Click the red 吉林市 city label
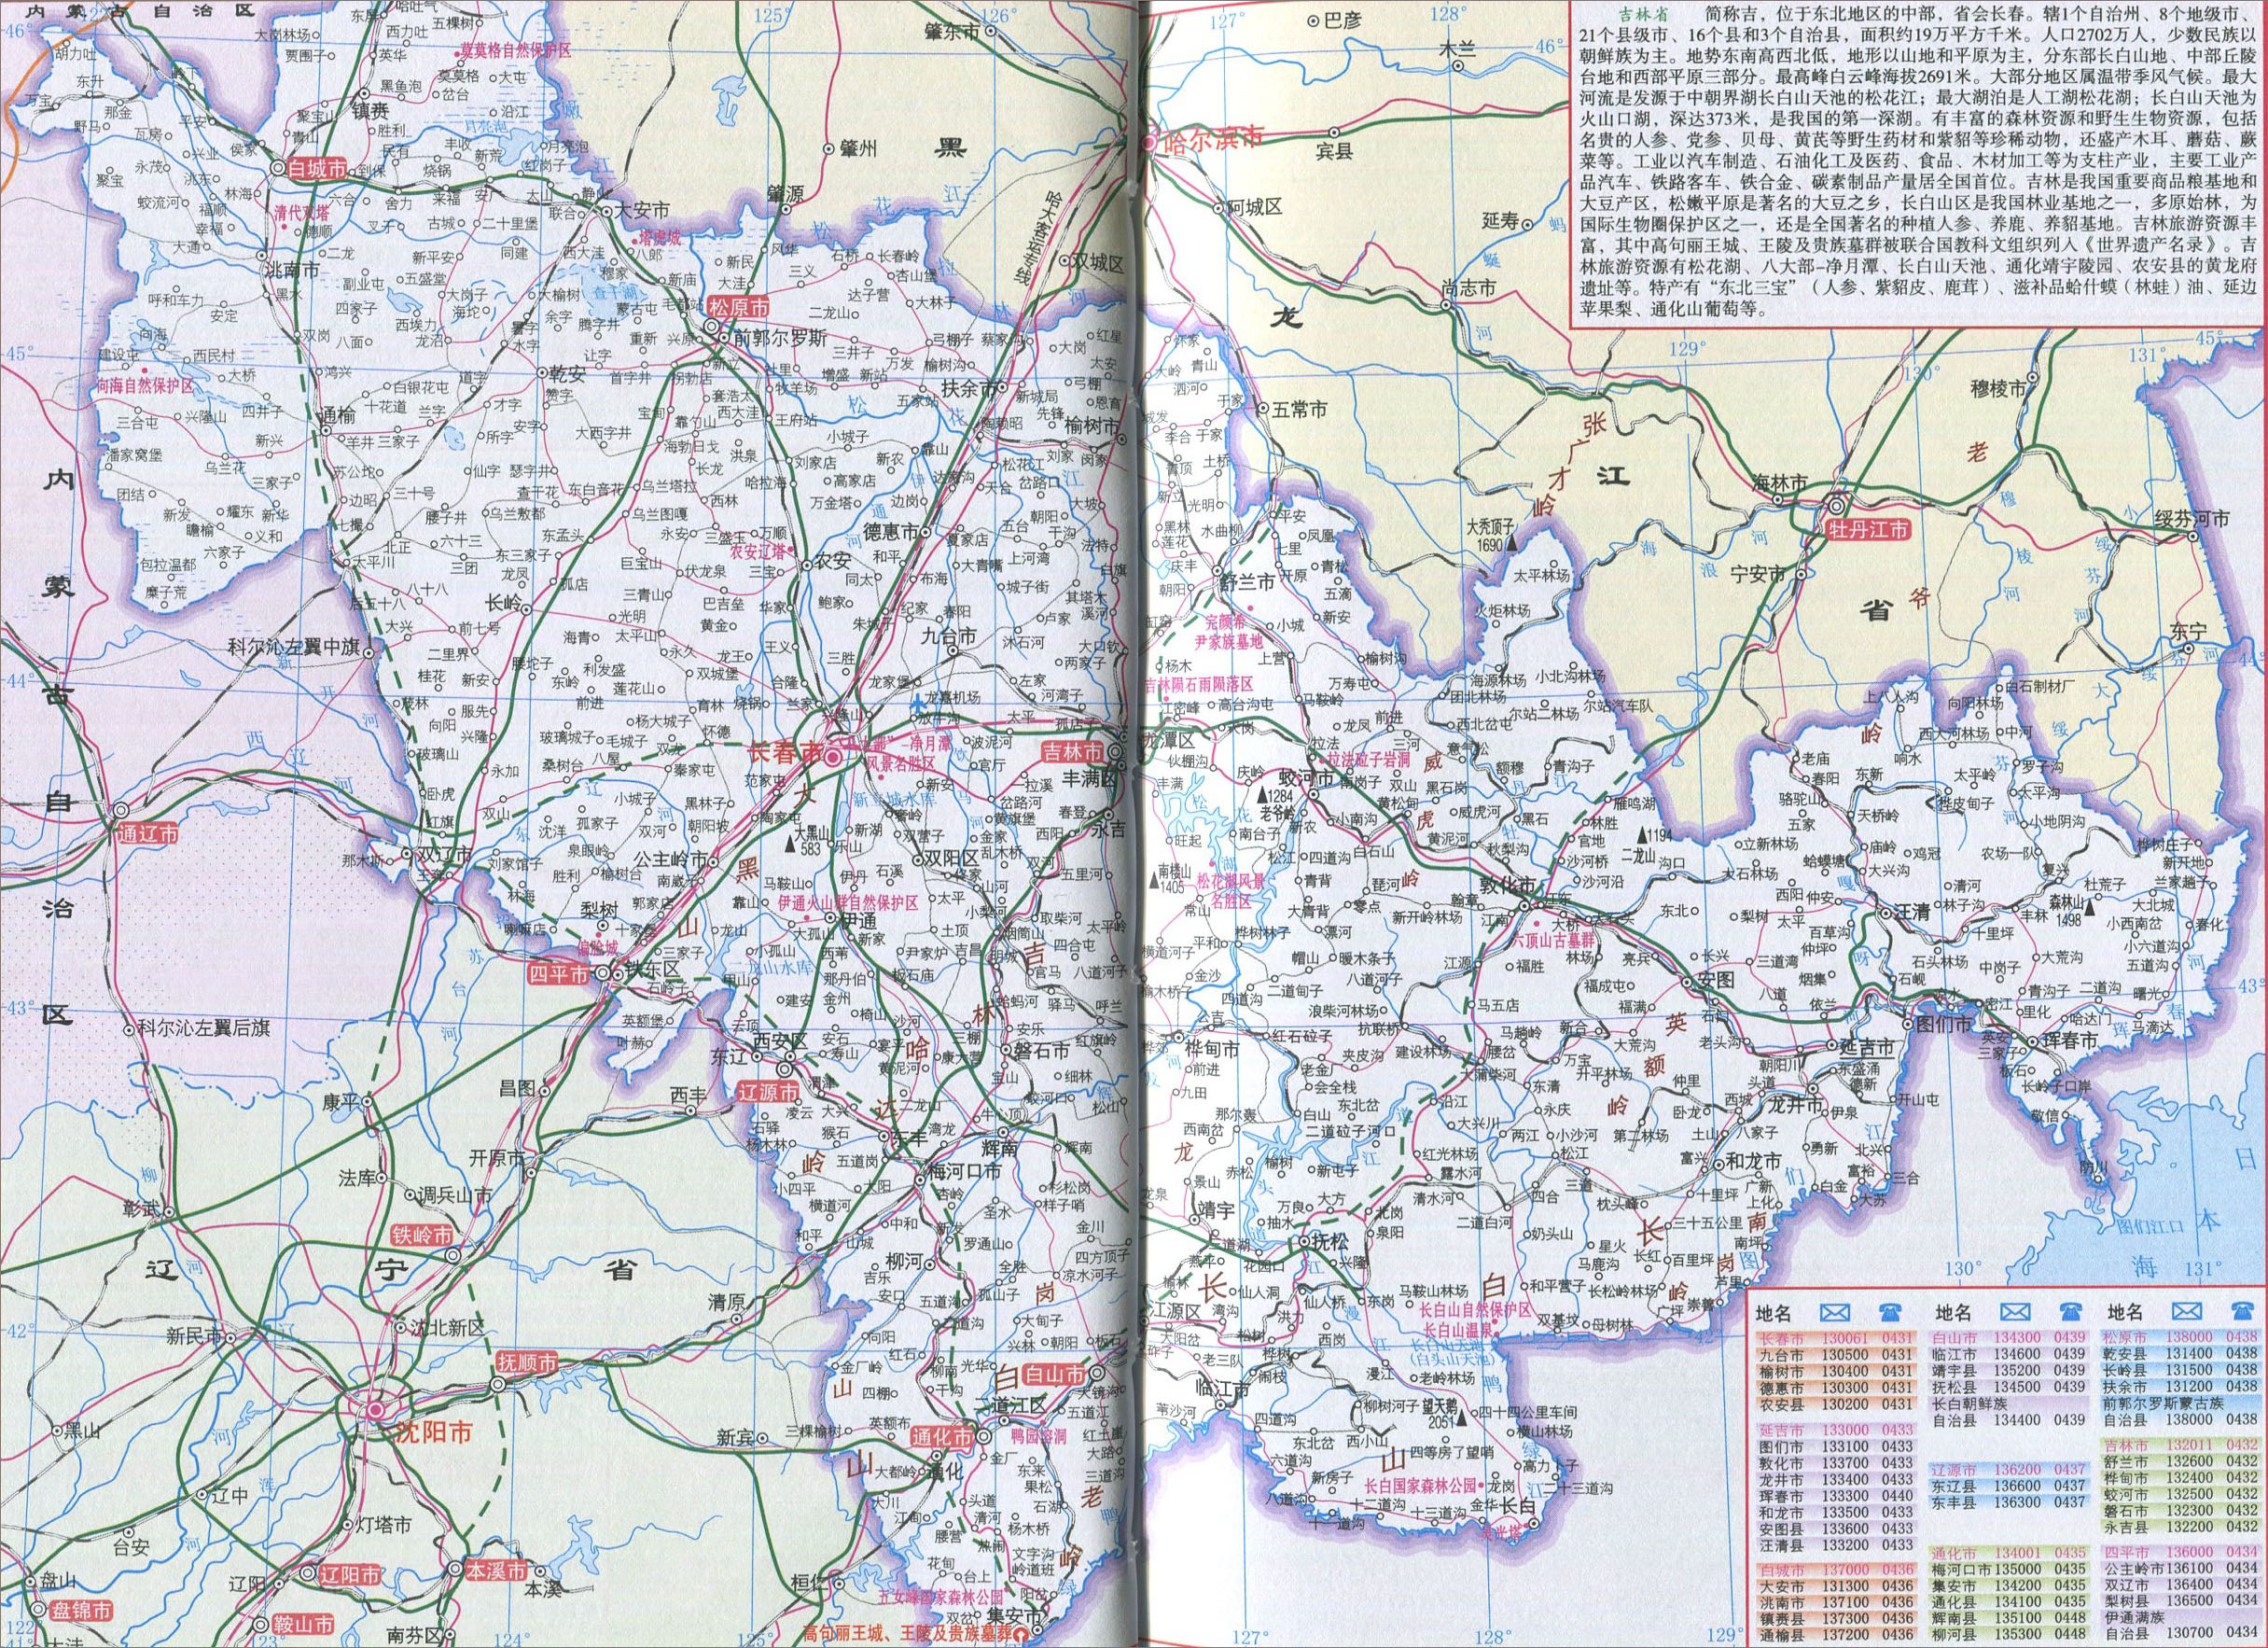This screenshot has width=2268, height=1648. (x=1072, y=751)
